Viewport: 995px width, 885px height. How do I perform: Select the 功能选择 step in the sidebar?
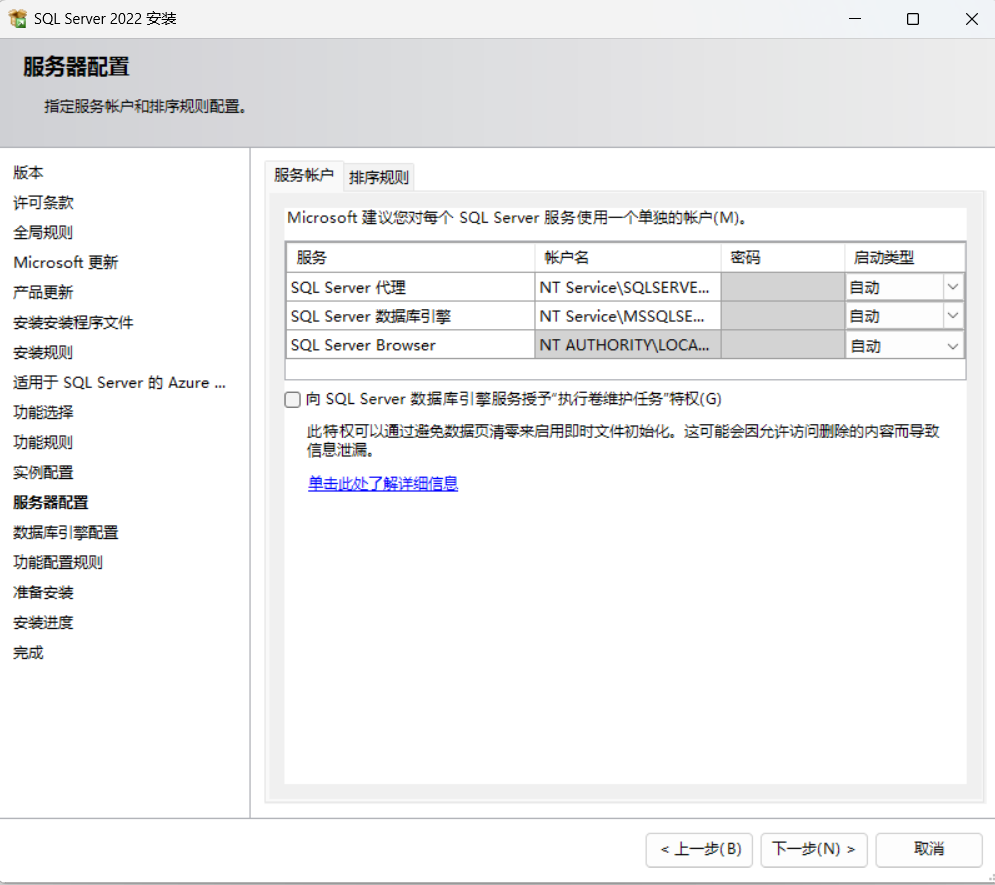pos(43,412)
